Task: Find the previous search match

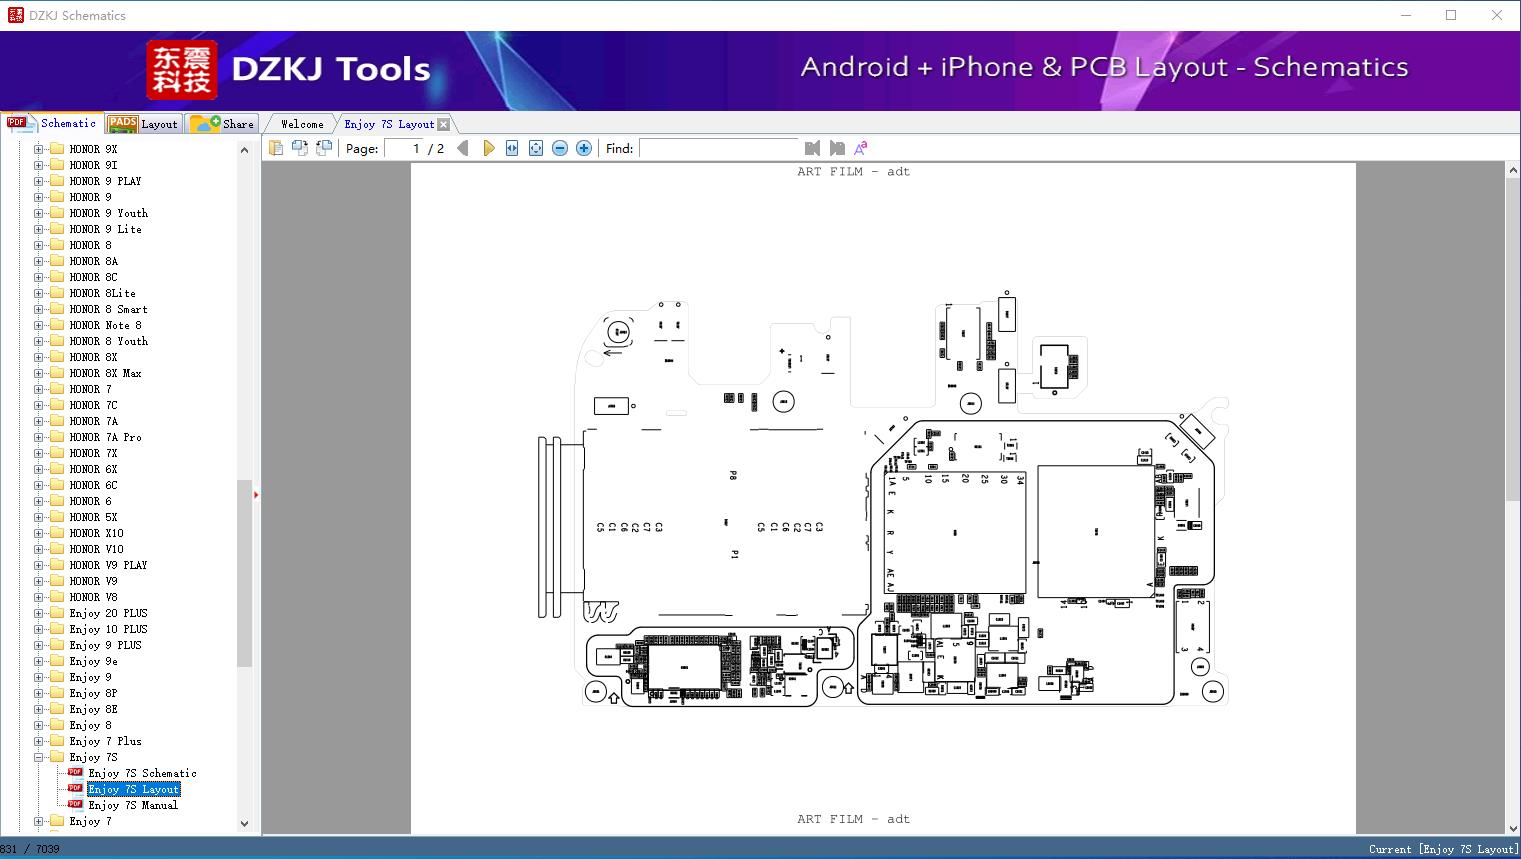Action: click(812, 148)
